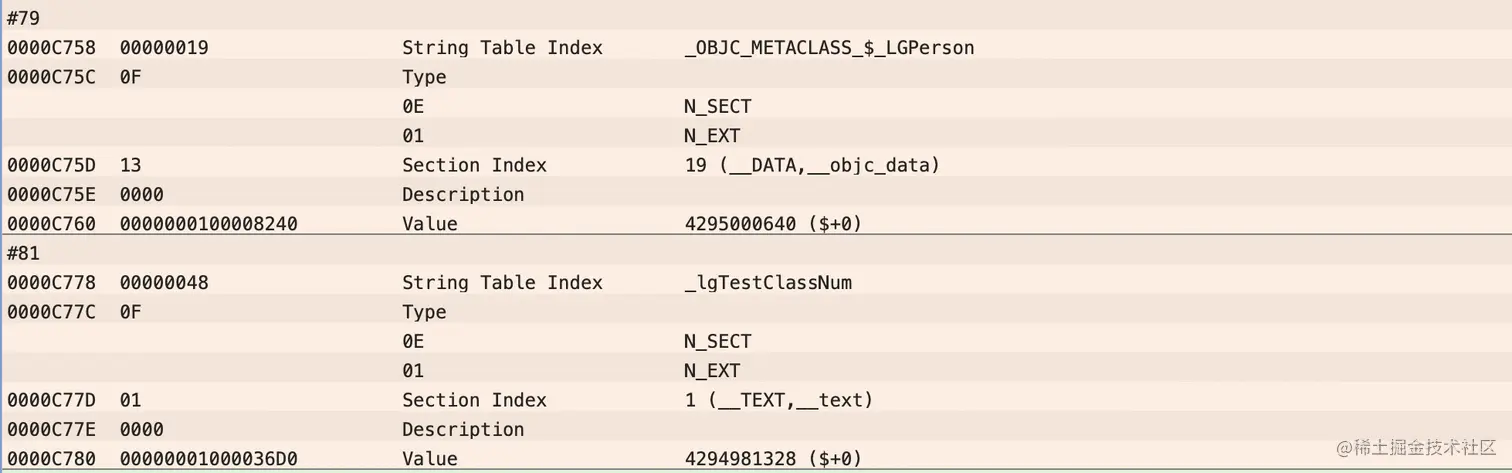This screenshot has width=1512, height=473.
Task: Select offset cell 0000C77D
Action: [x=51, y=400]
